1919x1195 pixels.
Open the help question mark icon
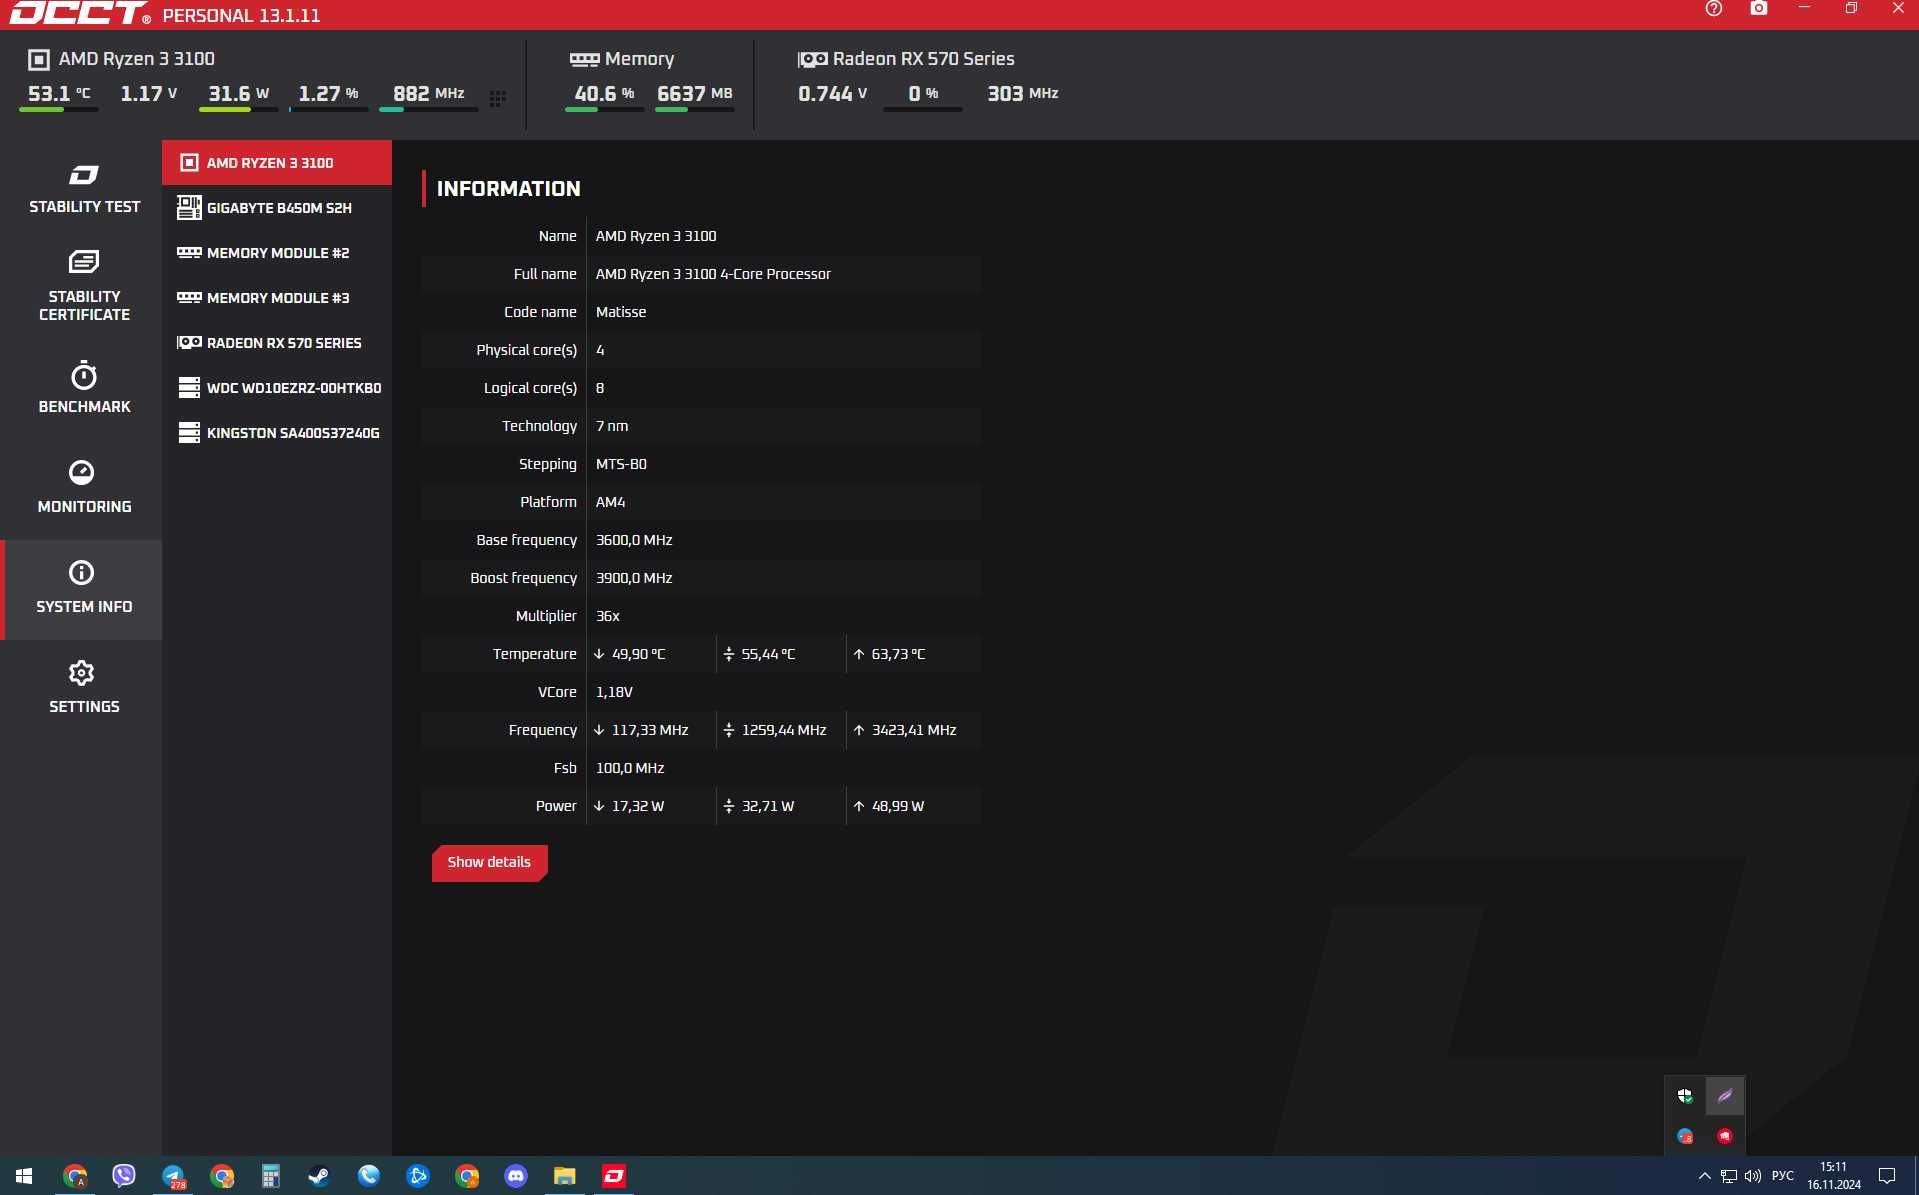pyautogui.click(x=1714, y=9)
